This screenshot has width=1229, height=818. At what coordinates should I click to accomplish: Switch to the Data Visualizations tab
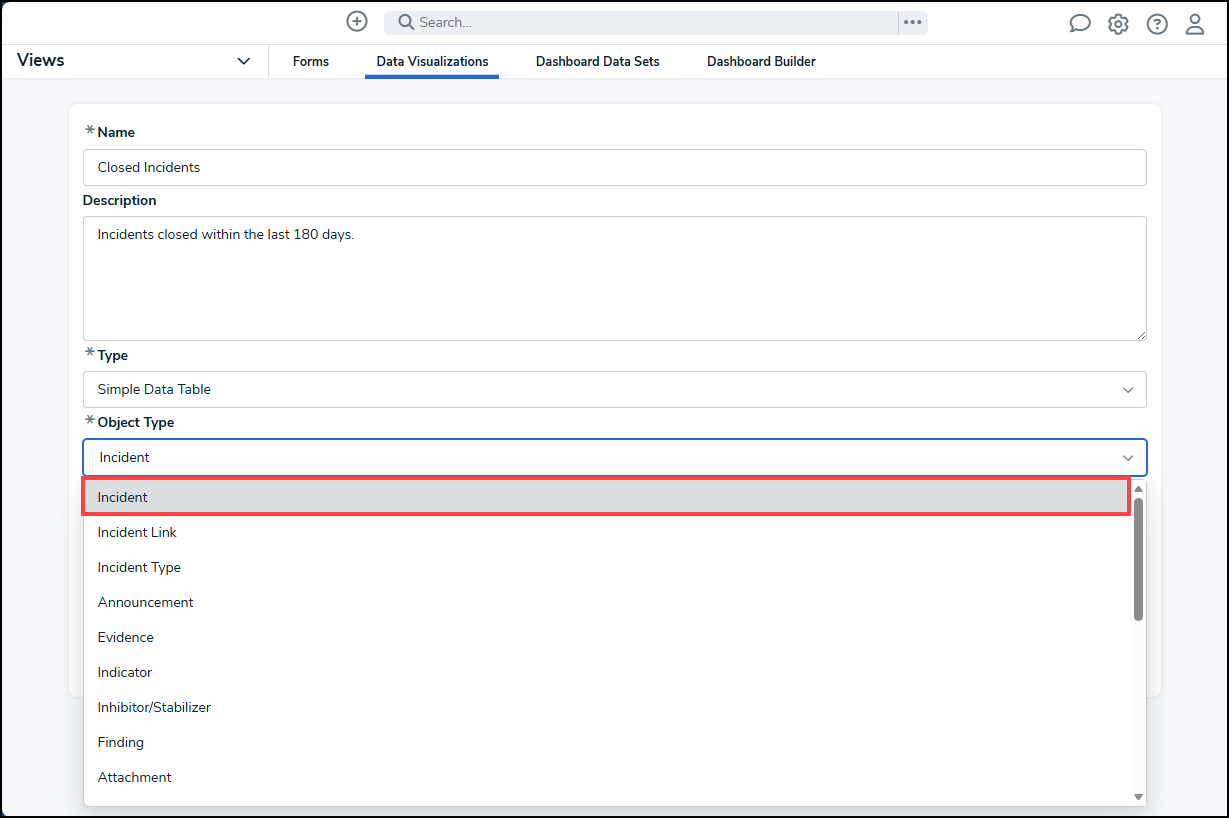pos(432,61)
